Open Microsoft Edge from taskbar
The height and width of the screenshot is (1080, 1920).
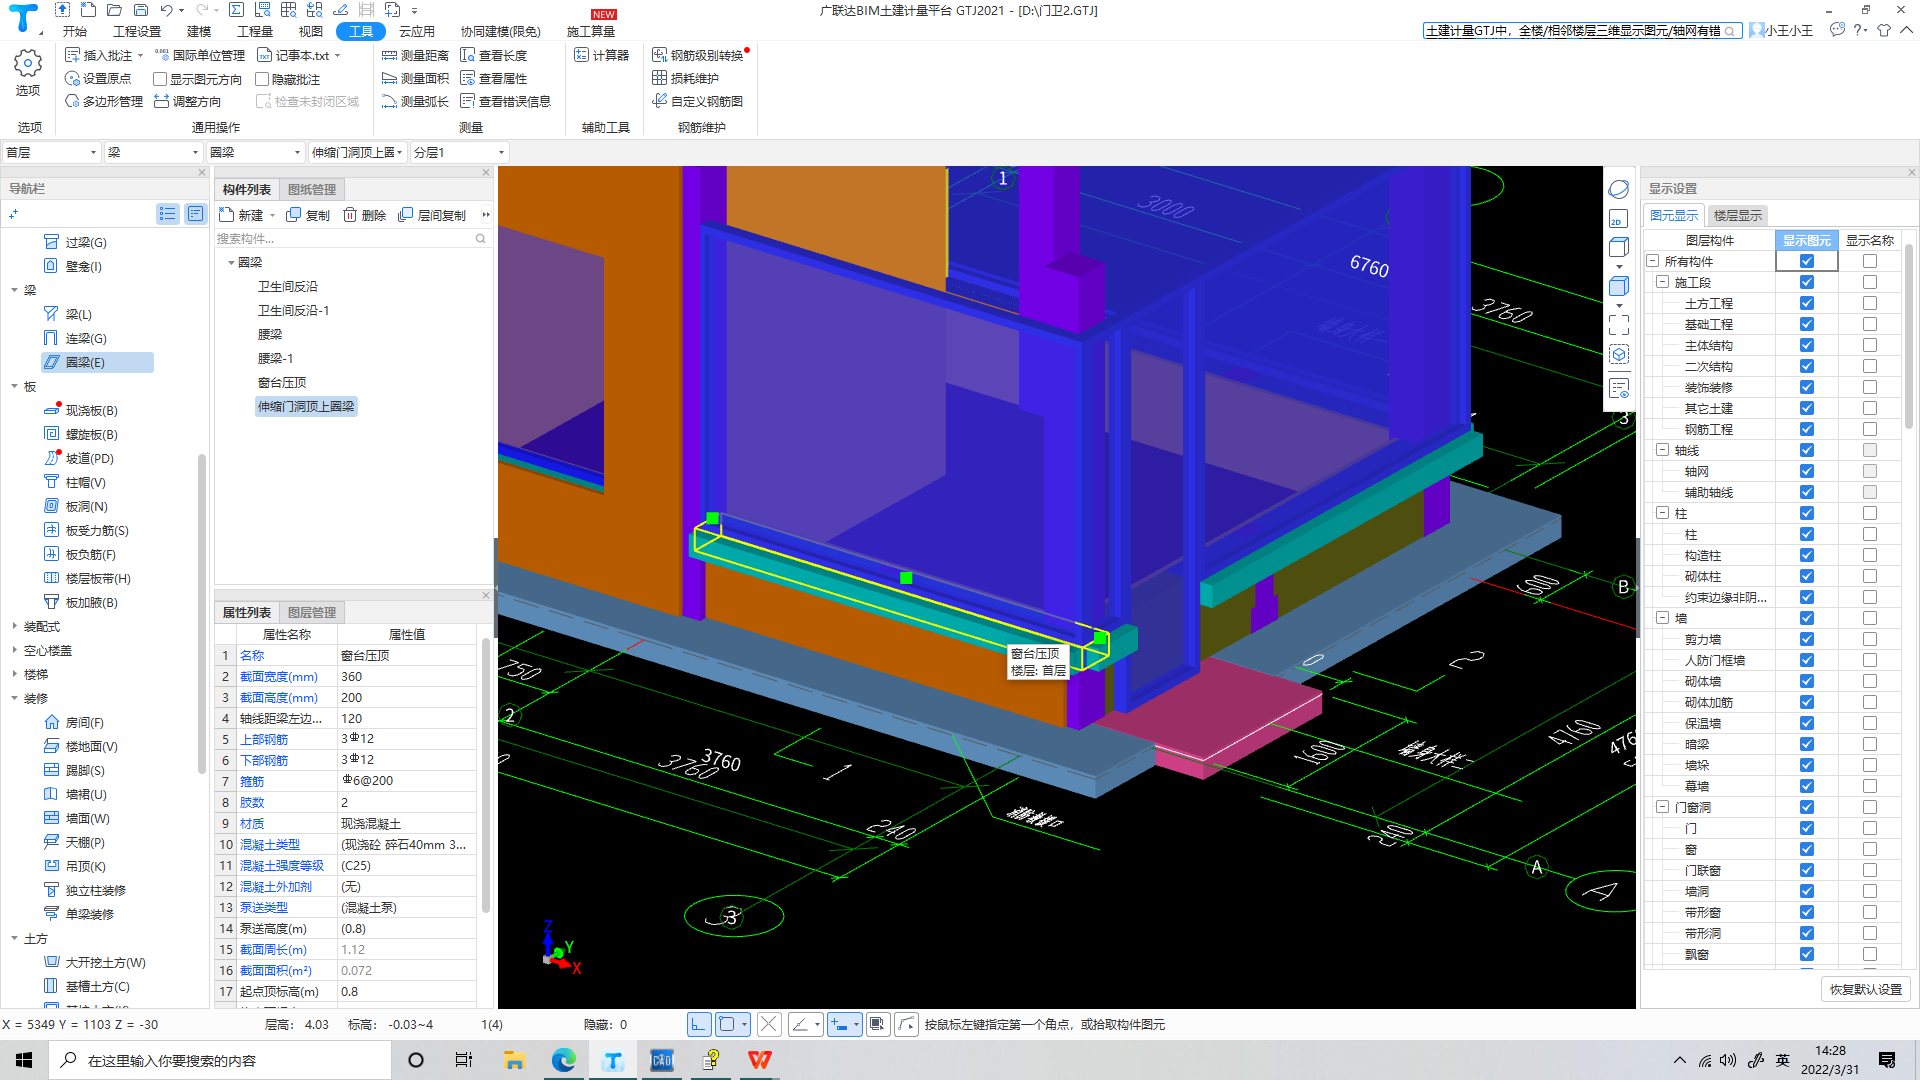(x=564, y=1060)
